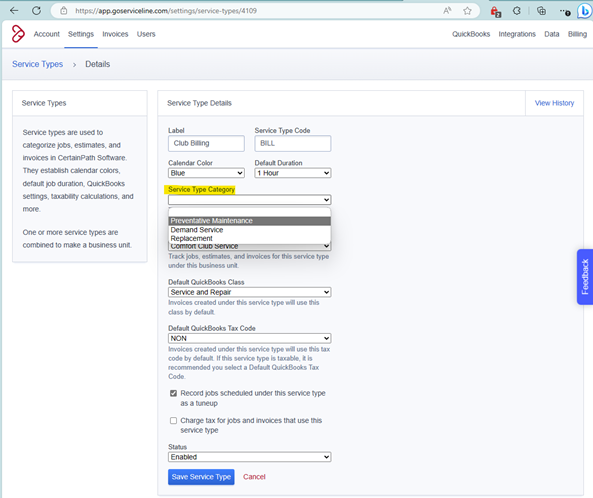Open the Bing sidebar icon

point(585,11)
